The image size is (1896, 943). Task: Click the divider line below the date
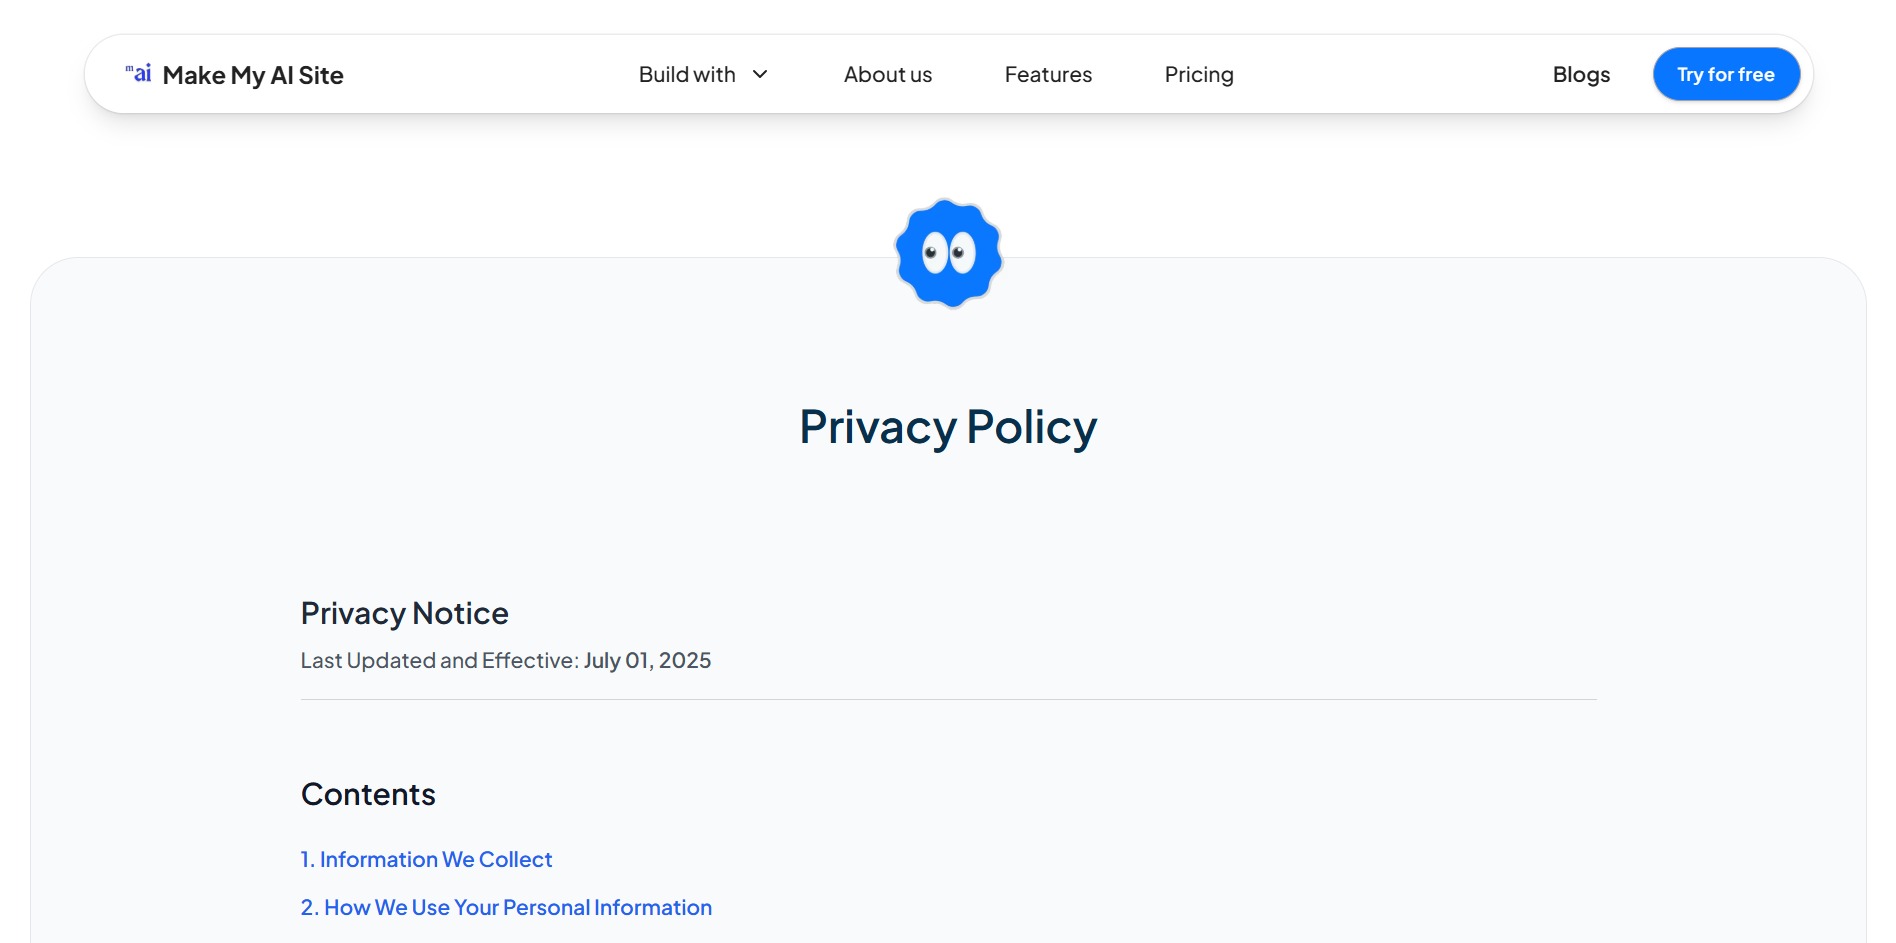948,699
